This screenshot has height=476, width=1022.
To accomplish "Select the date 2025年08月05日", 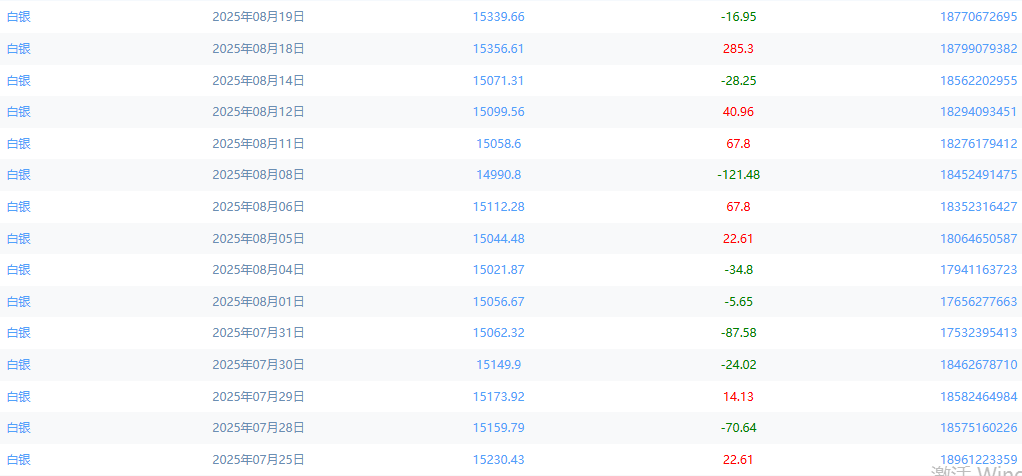I will 258,238.
